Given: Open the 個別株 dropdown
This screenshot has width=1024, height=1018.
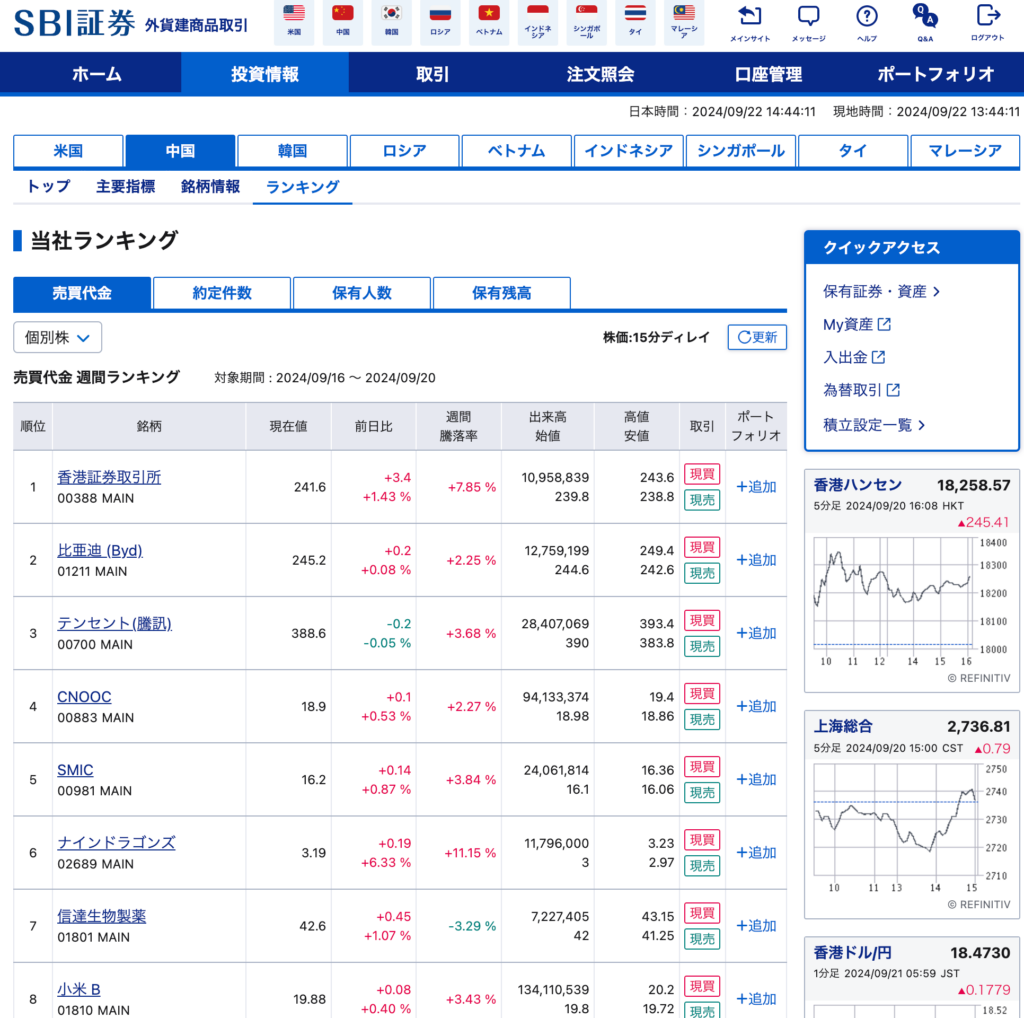Looking at the screenshot, I should tap(57, 338).
